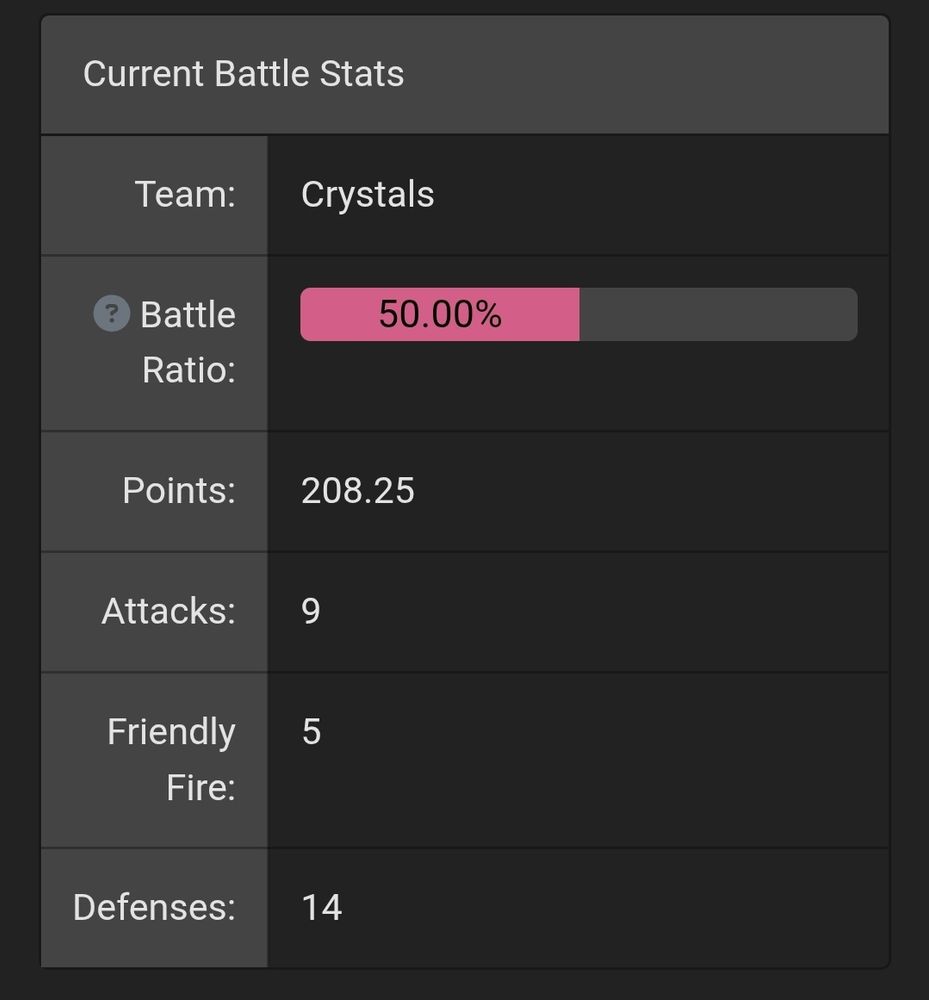Image resolution: width=929 pixels, height=1000 pixels.
Task: Click the help question-mark icon beside Battle Ratio
Action: [111, 314]
